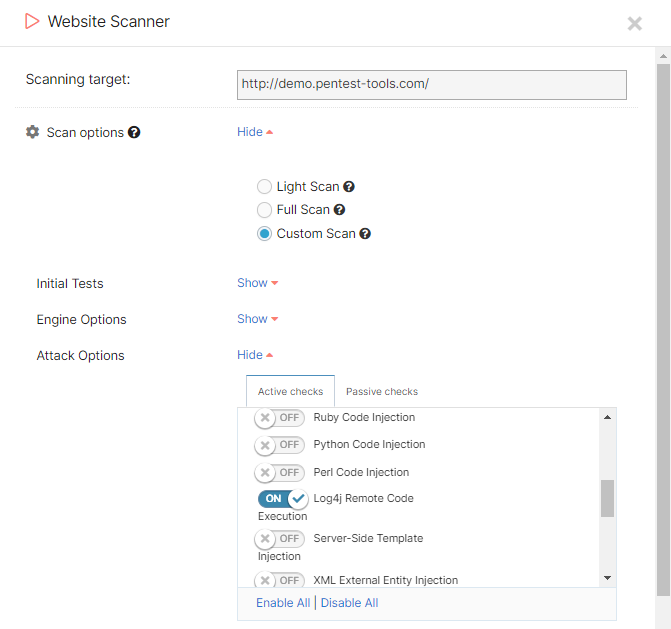Click the Scan options help icon

tap(134, 132)
